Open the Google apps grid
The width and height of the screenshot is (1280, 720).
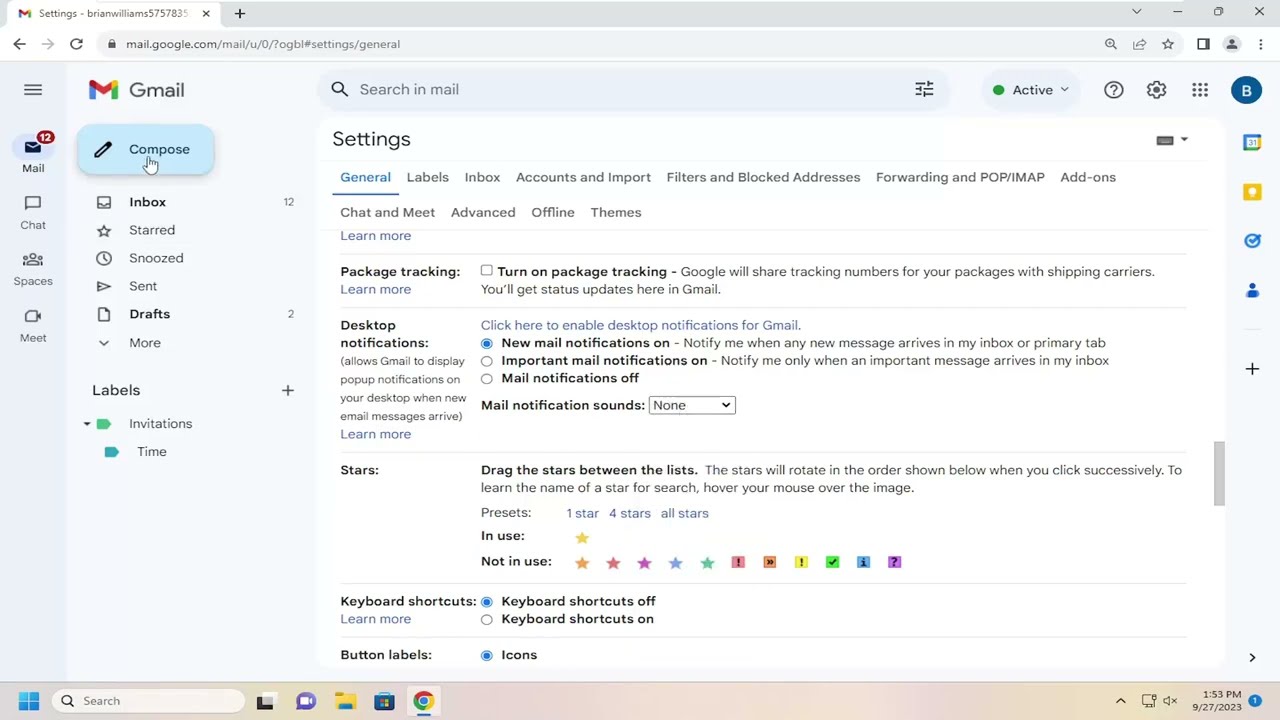coord(1200,90)
